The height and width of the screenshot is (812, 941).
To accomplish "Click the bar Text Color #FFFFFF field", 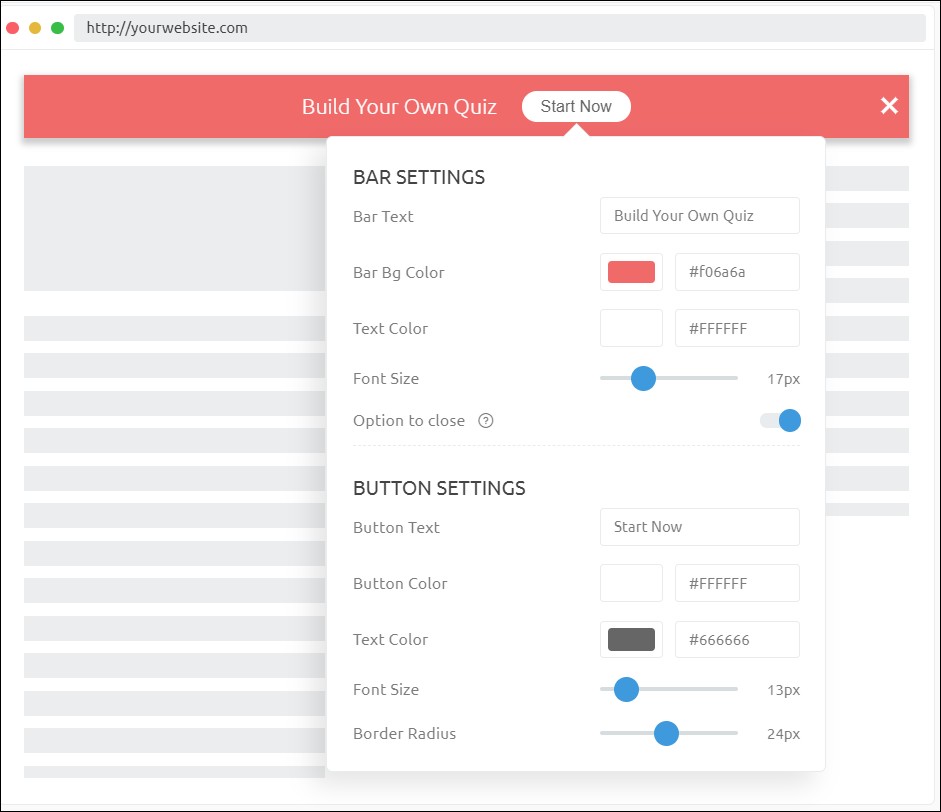I will tap(737, 328).
